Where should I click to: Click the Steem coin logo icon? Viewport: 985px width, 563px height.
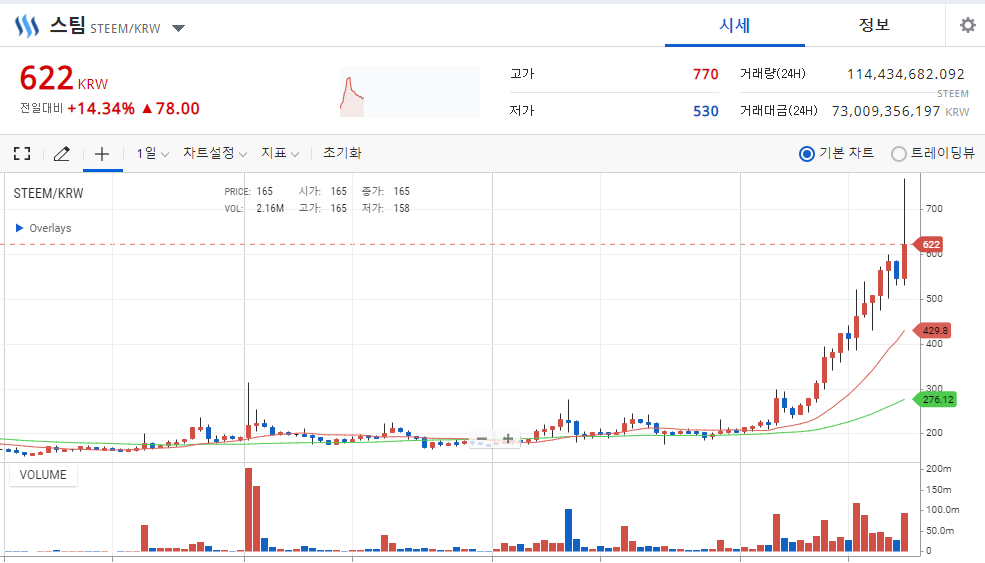[26, 26]
